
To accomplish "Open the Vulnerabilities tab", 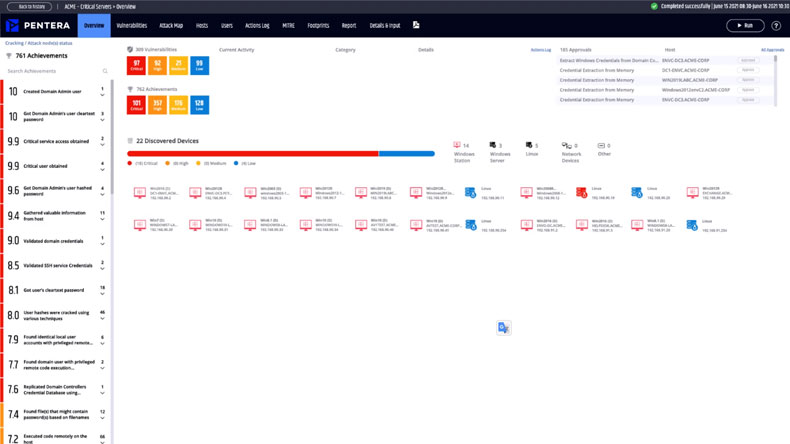I will tap(131, 26).
